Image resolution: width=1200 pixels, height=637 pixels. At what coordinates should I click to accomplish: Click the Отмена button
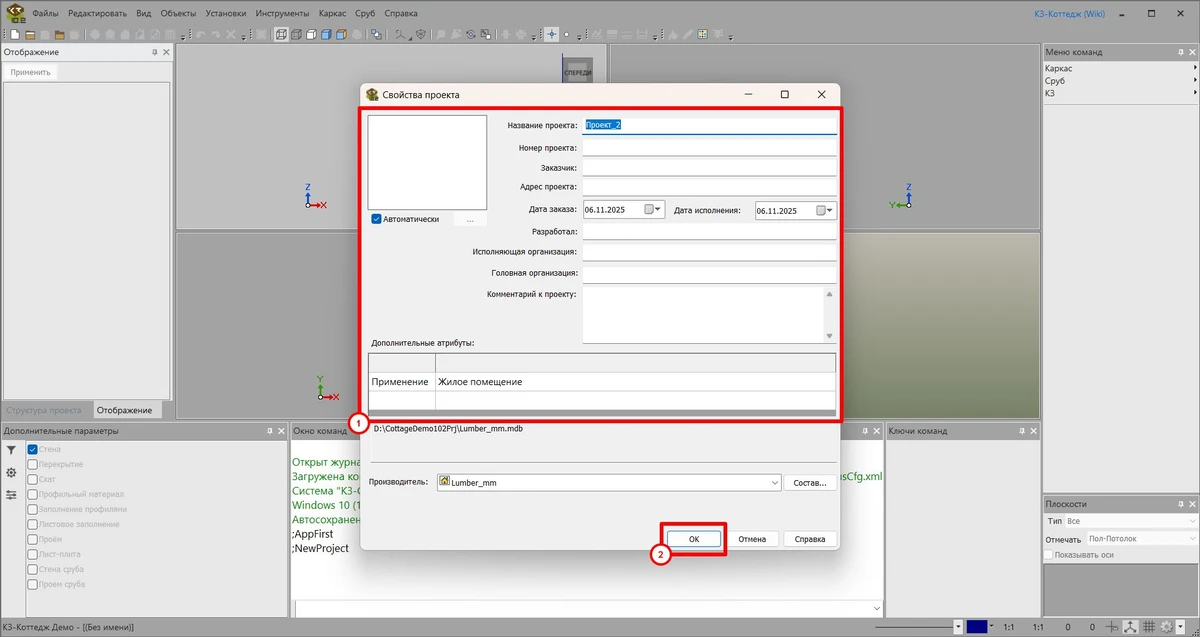pos(752,539)
